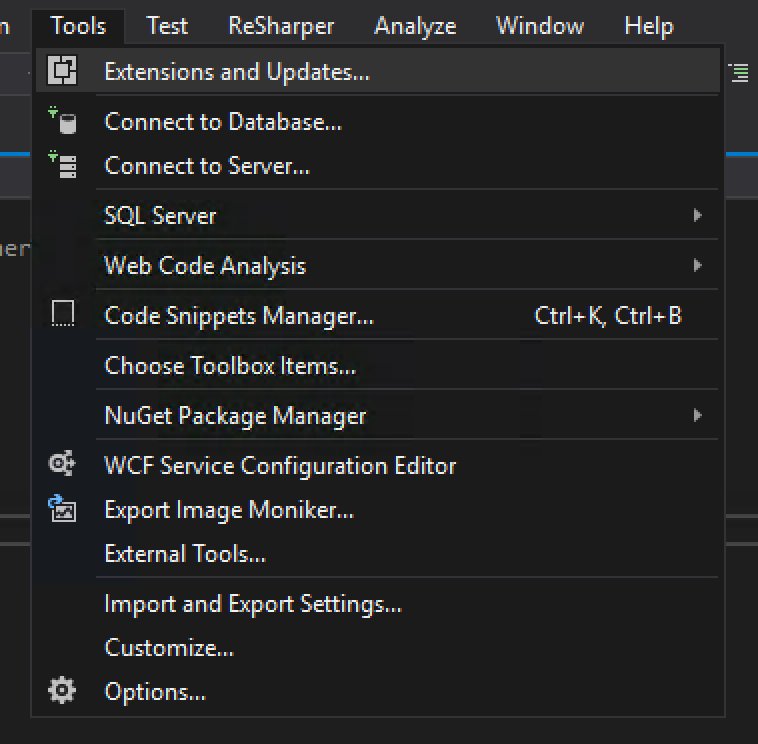The image size is (758, 744).
Task: Expand the SQL Server submenu arrow
Action: (697, 215)
